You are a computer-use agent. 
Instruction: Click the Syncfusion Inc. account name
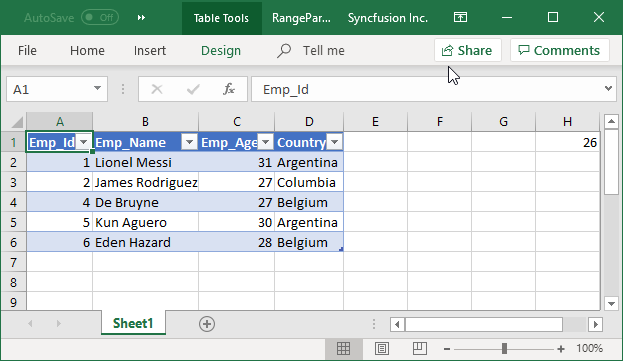(x=388, y=18)
